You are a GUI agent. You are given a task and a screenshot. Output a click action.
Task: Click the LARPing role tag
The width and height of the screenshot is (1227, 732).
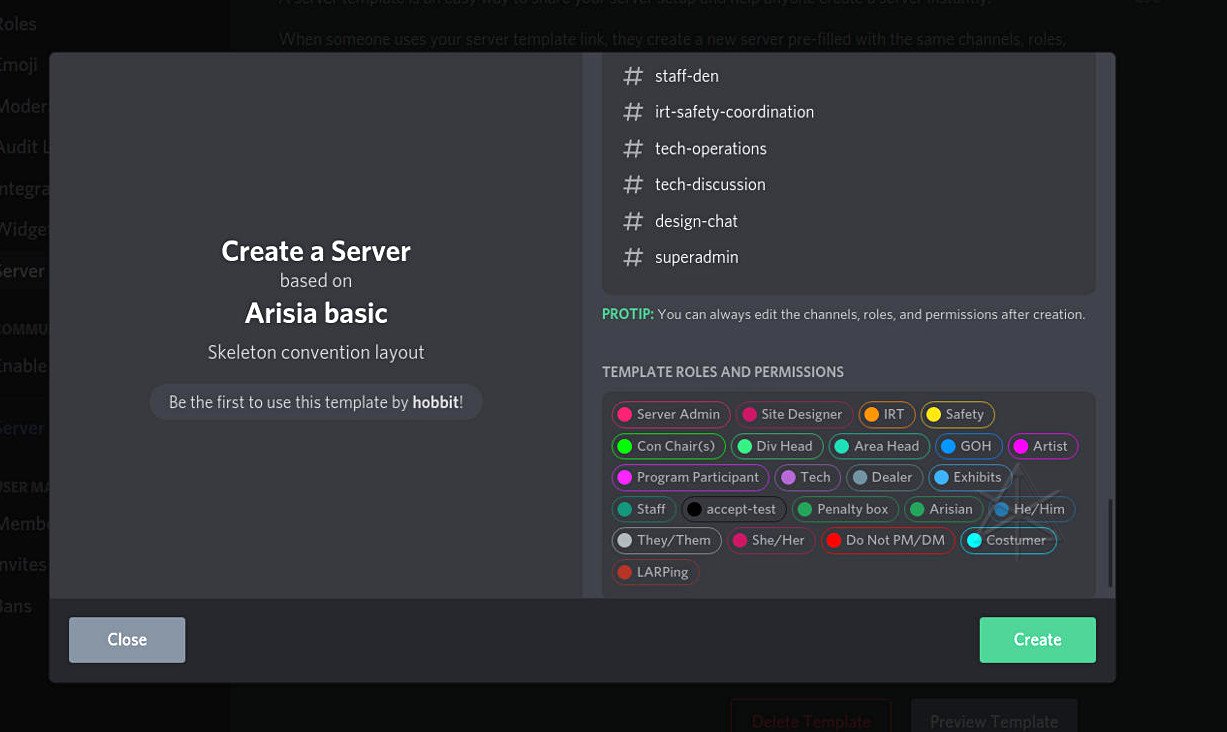click(x=654, y=572)
